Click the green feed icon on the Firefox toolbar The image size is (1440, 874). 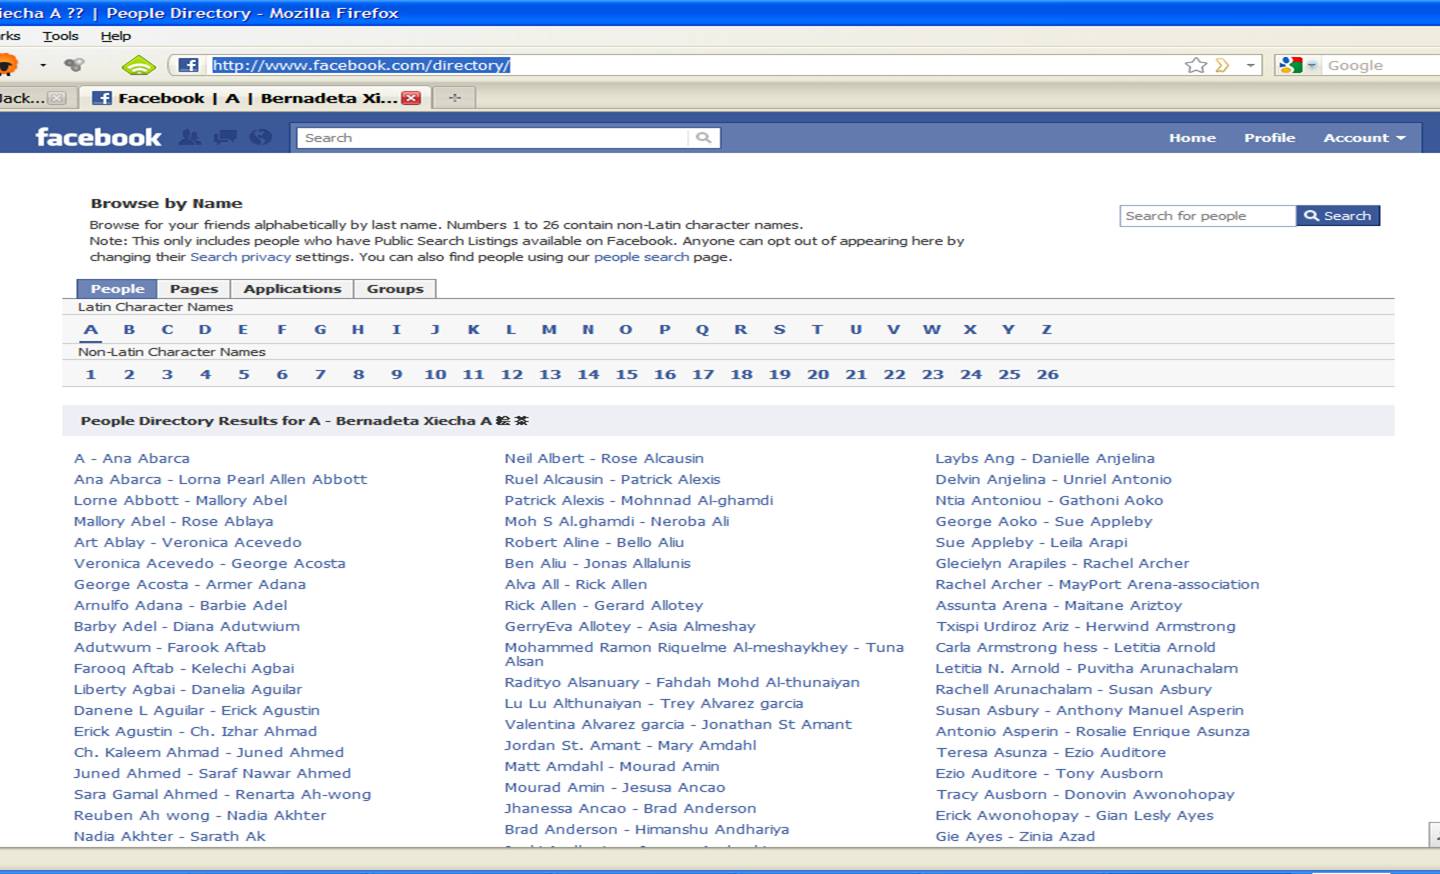[139, 64]
